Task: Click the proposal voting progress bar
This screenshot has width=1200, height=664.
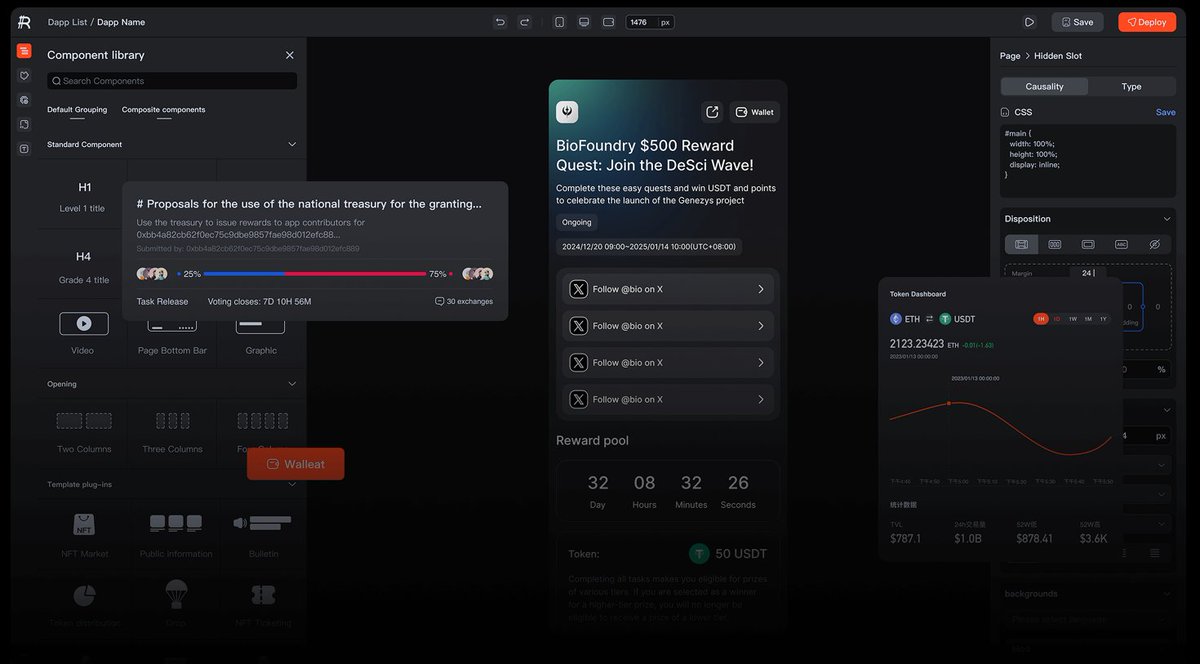Action: (x=314, y=273)
